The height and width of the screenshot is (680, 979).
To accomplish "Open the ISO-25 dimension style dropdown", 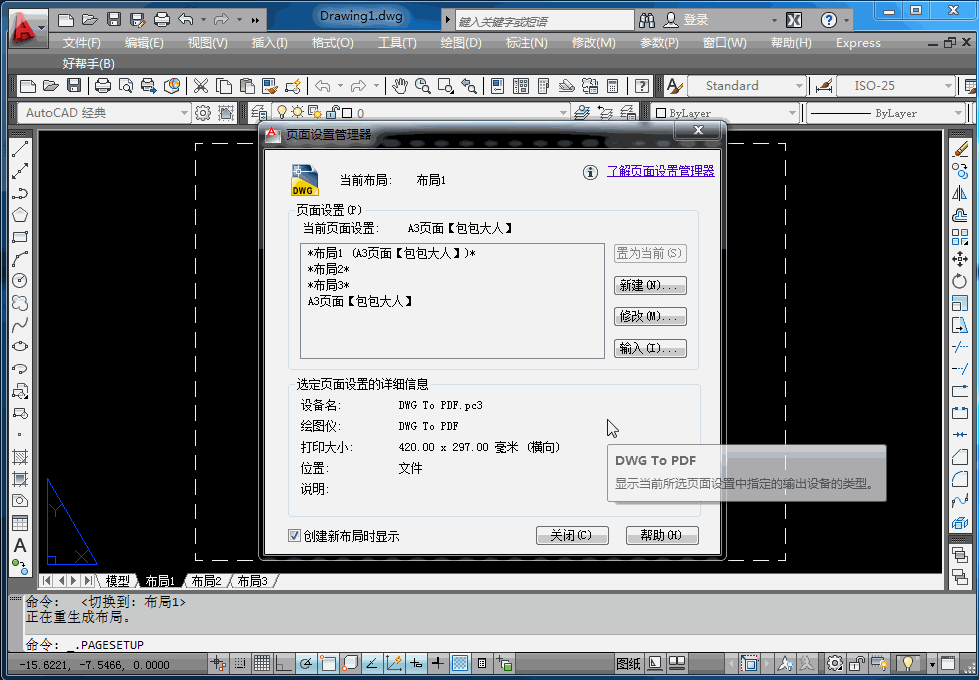I will click(896, 86).
